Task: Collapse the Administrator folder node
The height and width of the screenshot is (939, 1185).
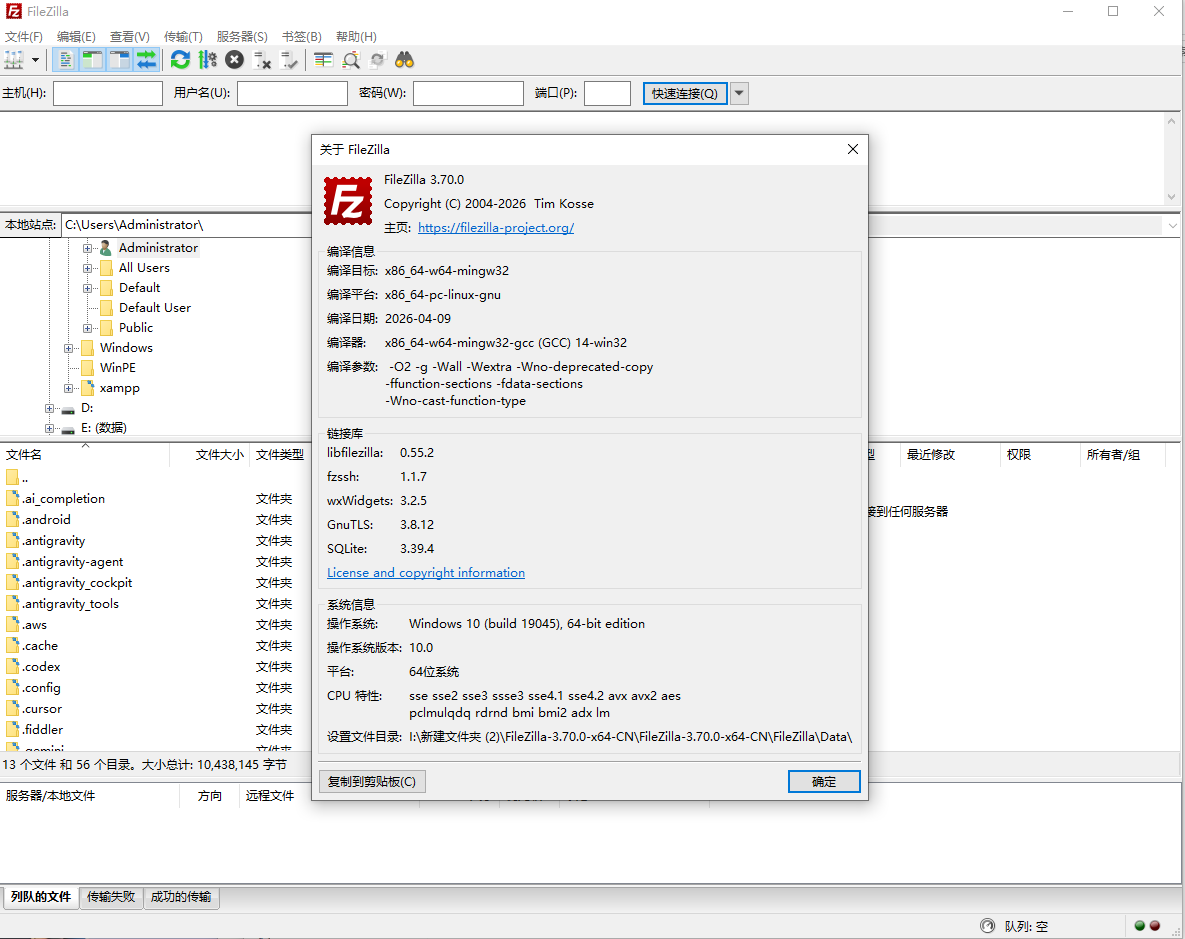Action: coord(89,247)
